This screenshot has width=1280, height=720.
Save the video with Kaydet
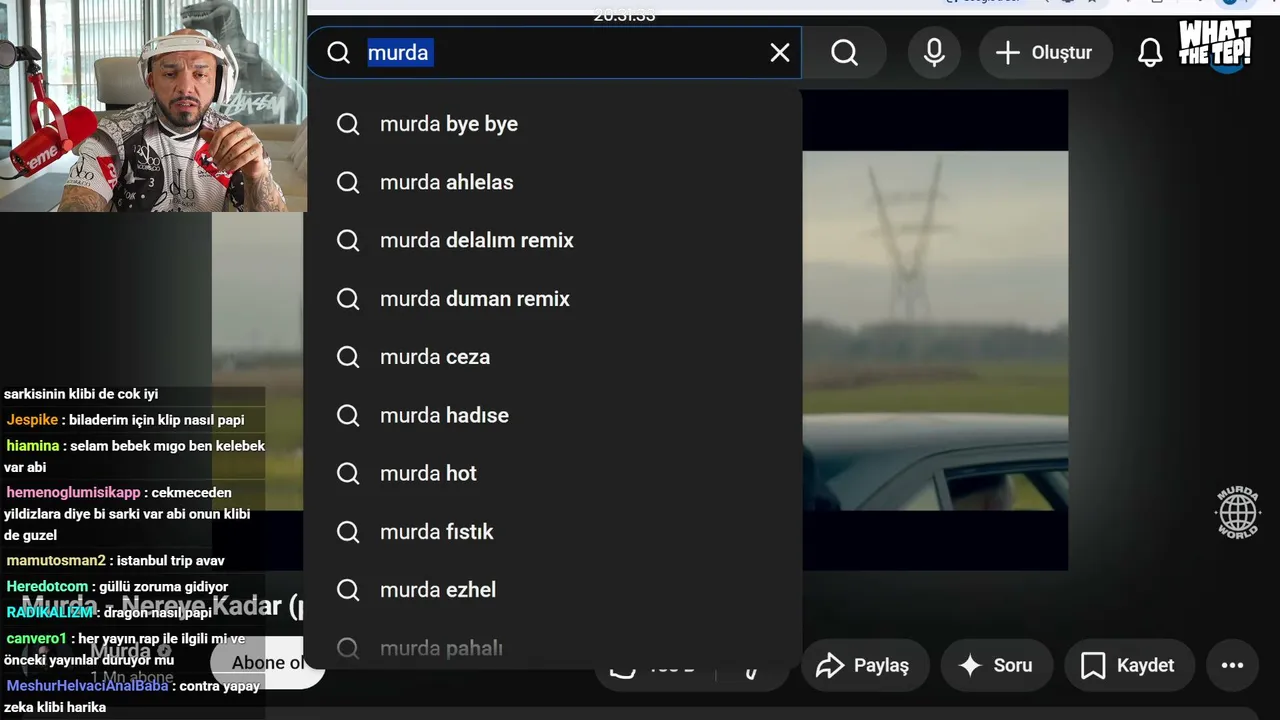1129,665
